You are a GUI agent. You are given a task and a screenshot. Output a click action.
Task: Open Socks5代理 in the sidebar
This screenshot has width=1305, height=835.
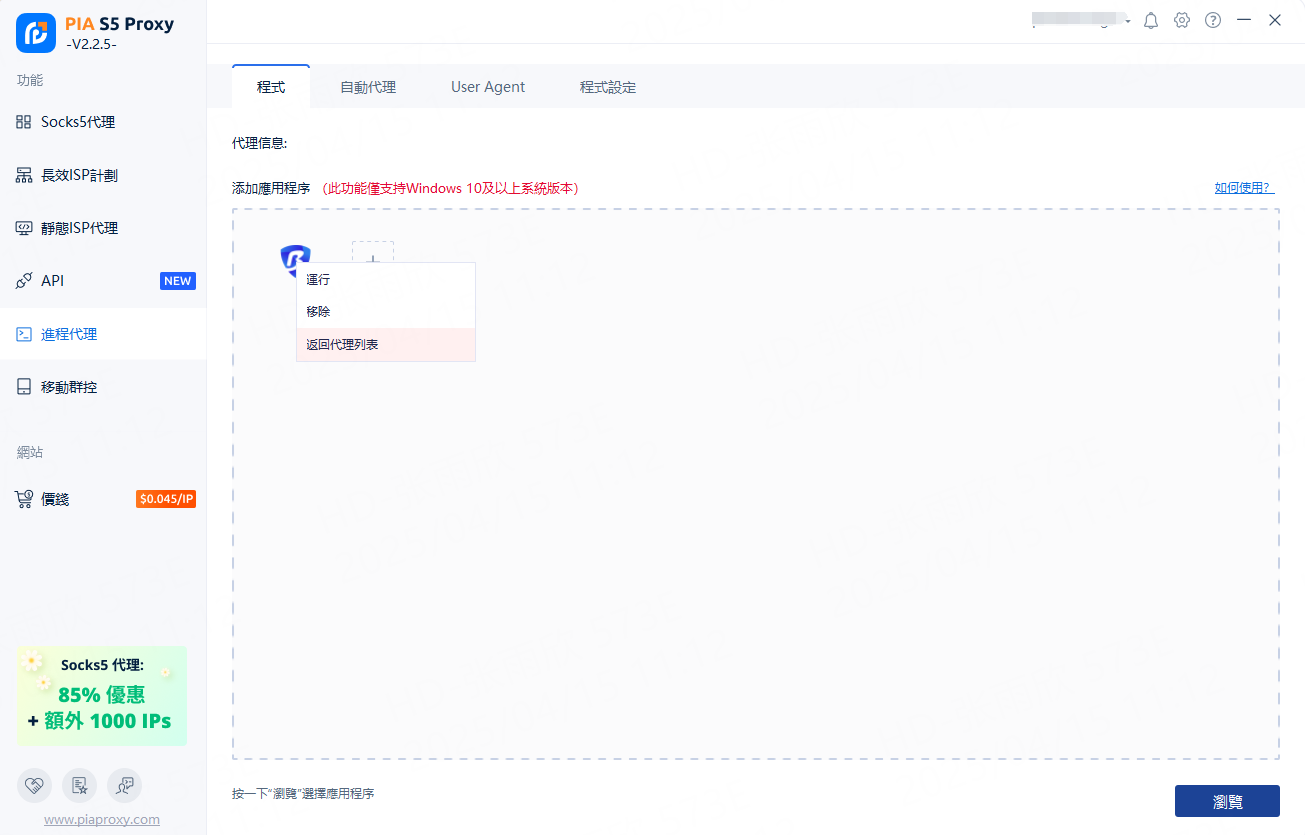[x=78, y=122]
